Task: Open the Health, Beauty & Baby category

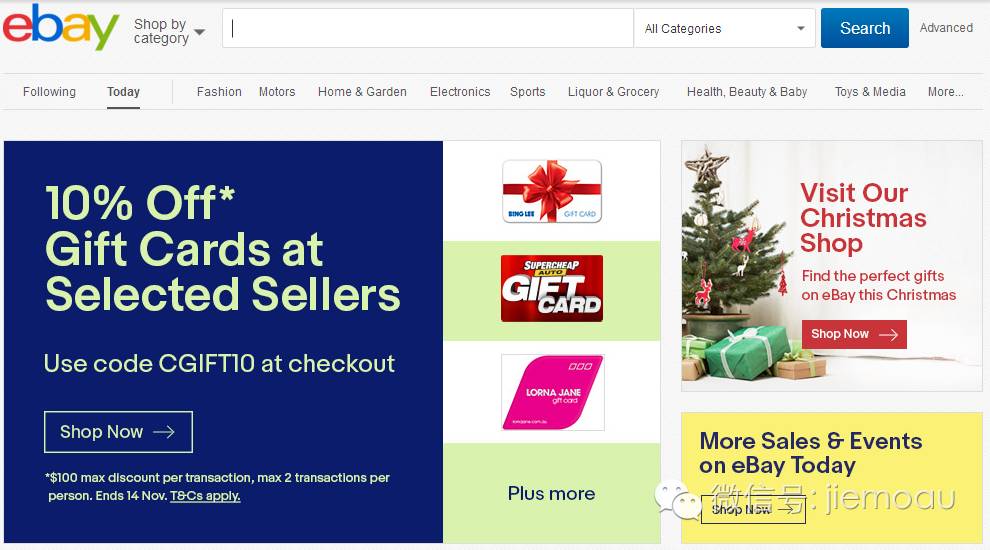Action: click(747, 92)
